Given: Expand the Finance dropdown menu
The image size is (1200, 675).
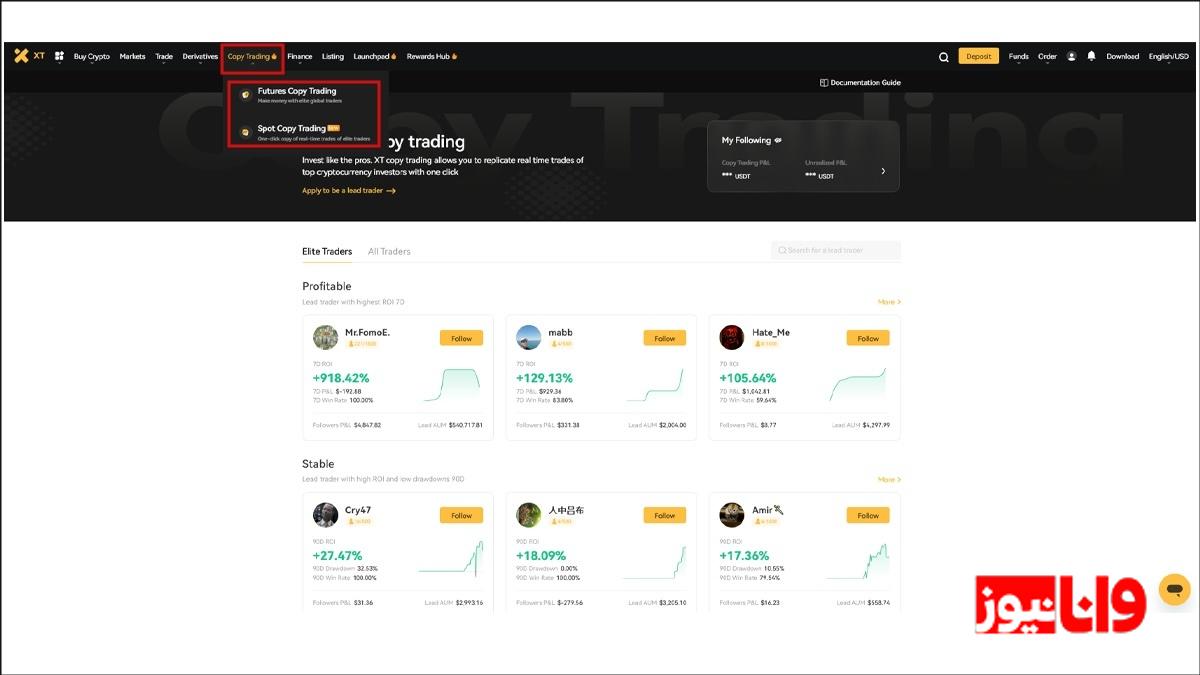Looking at the screenshot, I should click(300, 56).
